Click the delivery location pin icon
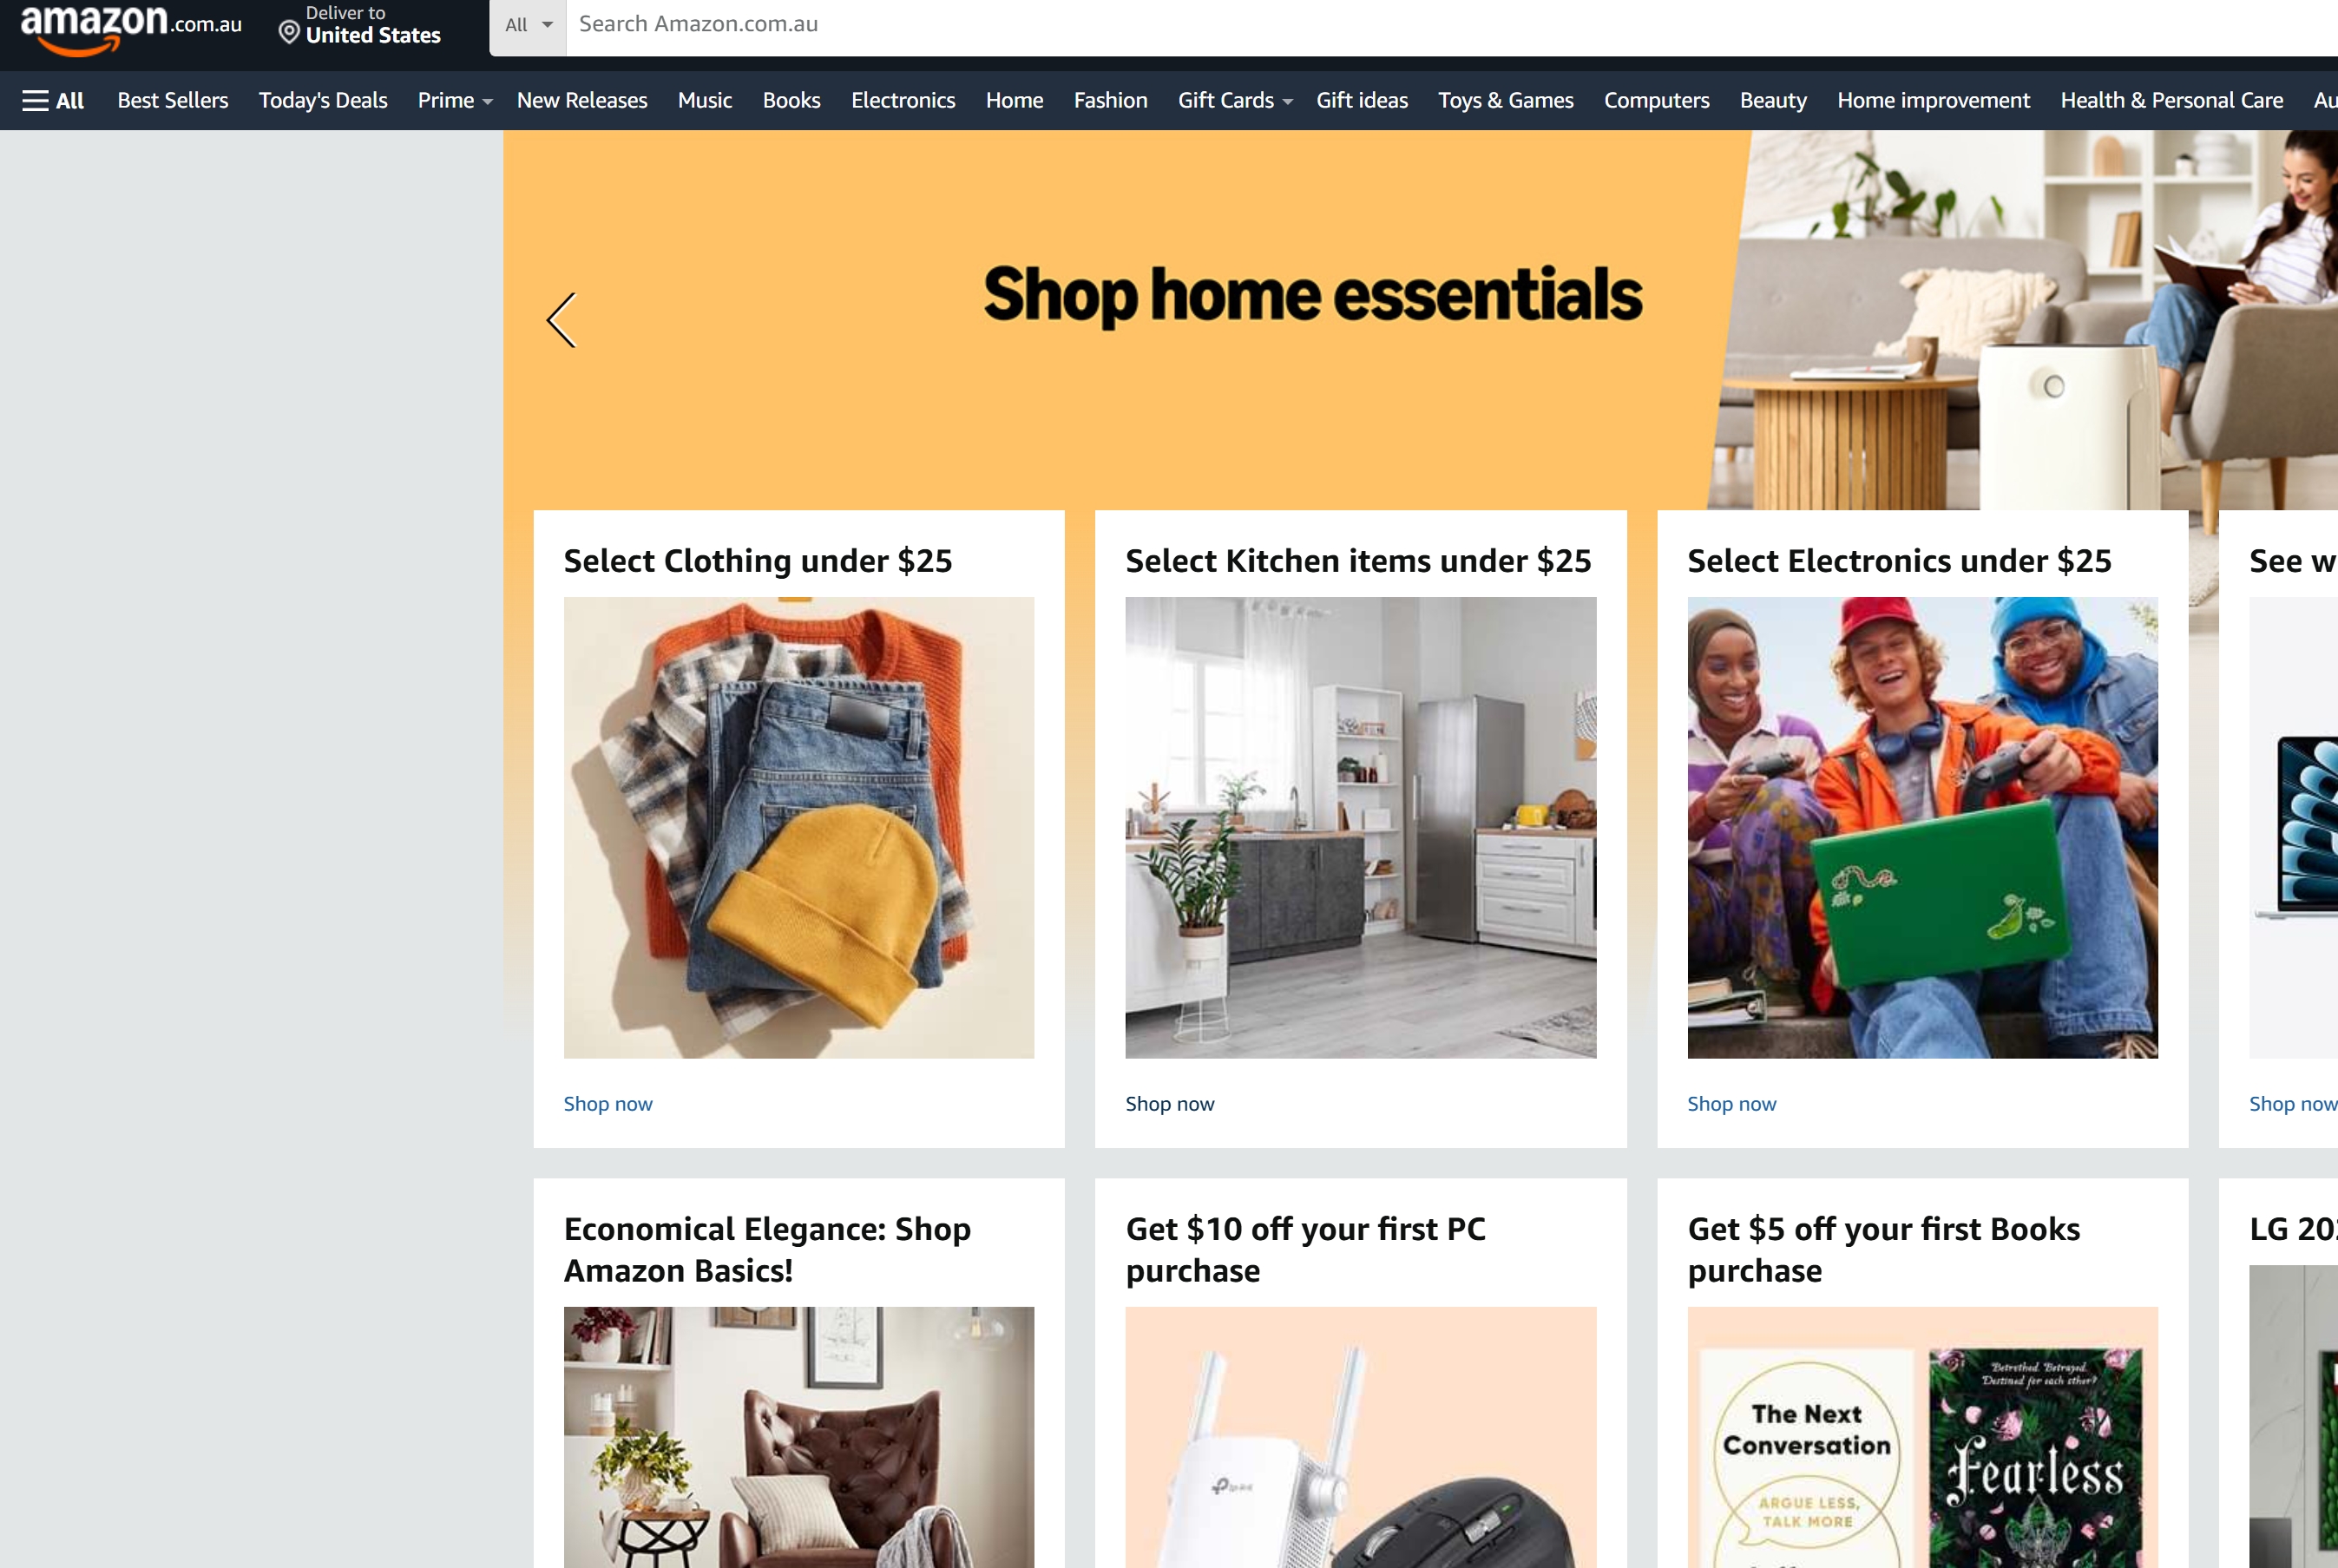The width and height of the screenshot is (2338, 1568). pos(289,33)
